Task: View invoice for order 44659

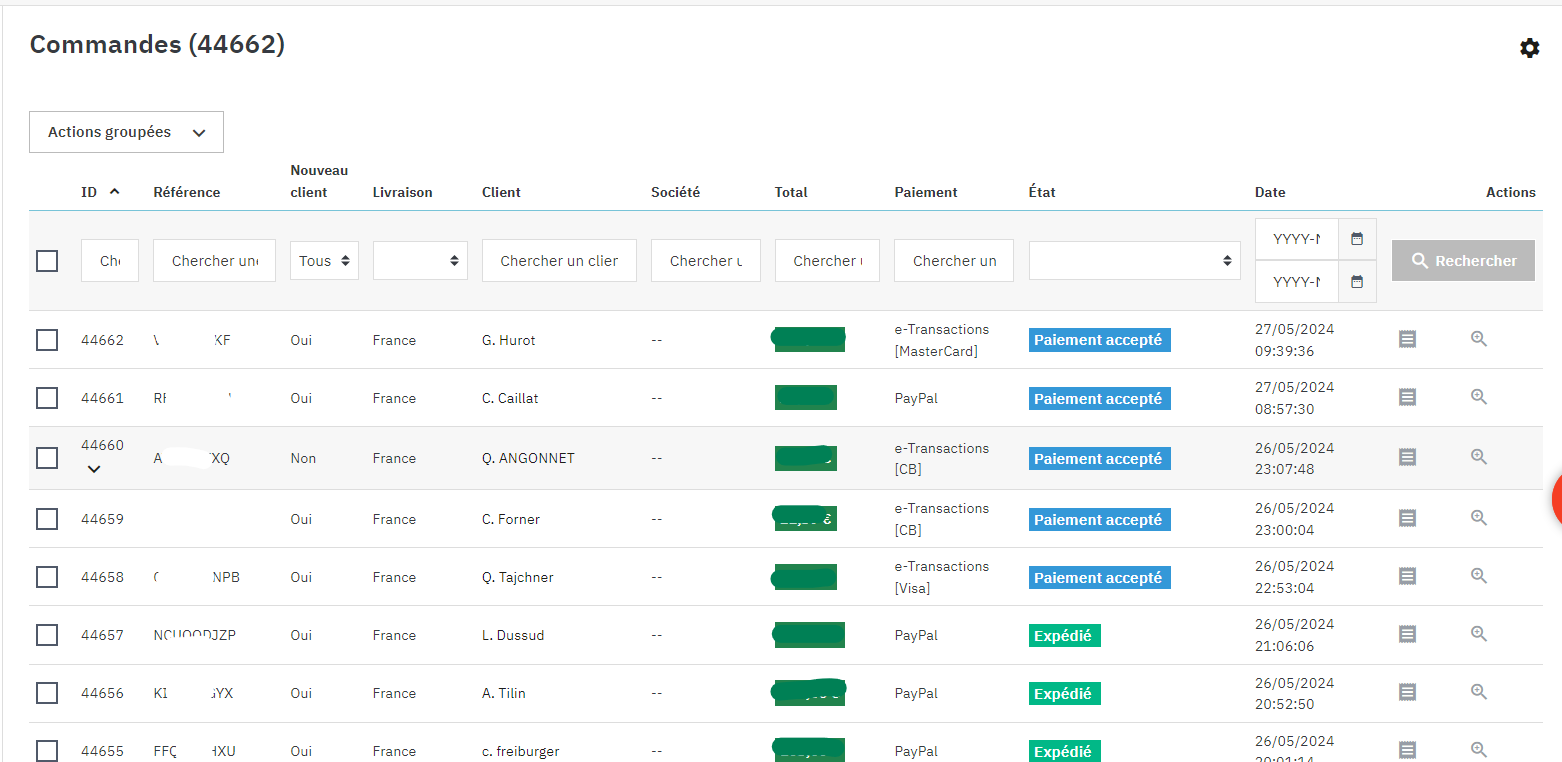Action: pyautogui.click(x=1407, y=518)
